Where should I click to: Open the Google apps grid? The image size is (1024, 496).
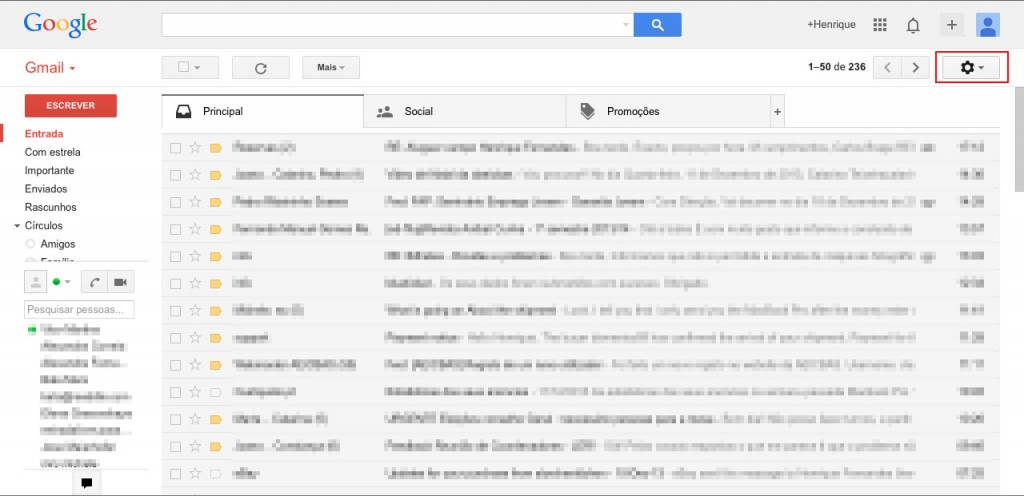pos(880,25)
